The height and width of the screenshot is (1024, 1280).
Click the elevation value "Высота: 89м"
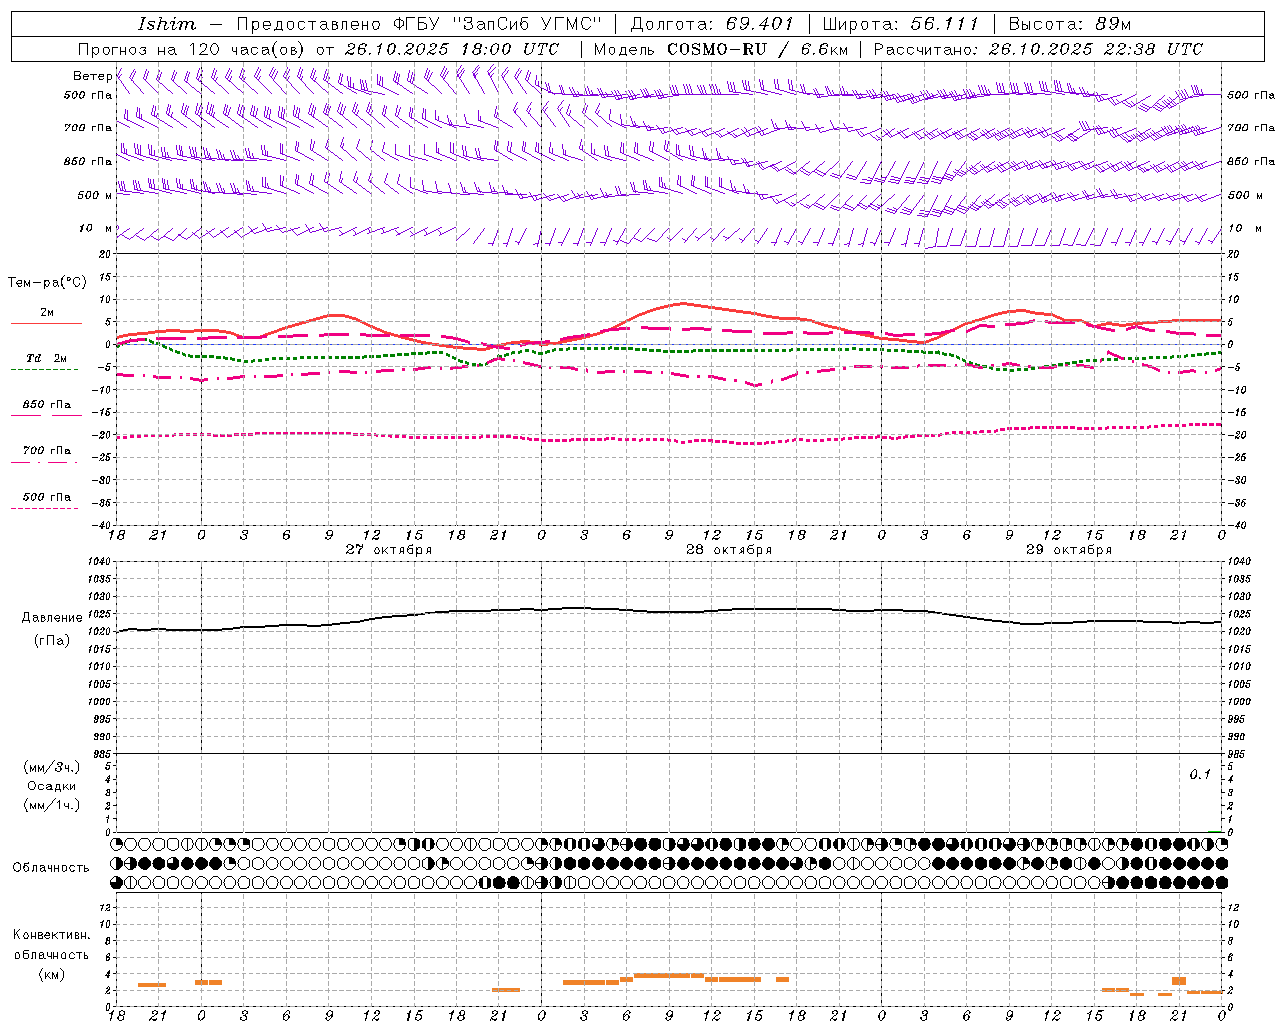pyautogui.click(x=1070, y=24)
